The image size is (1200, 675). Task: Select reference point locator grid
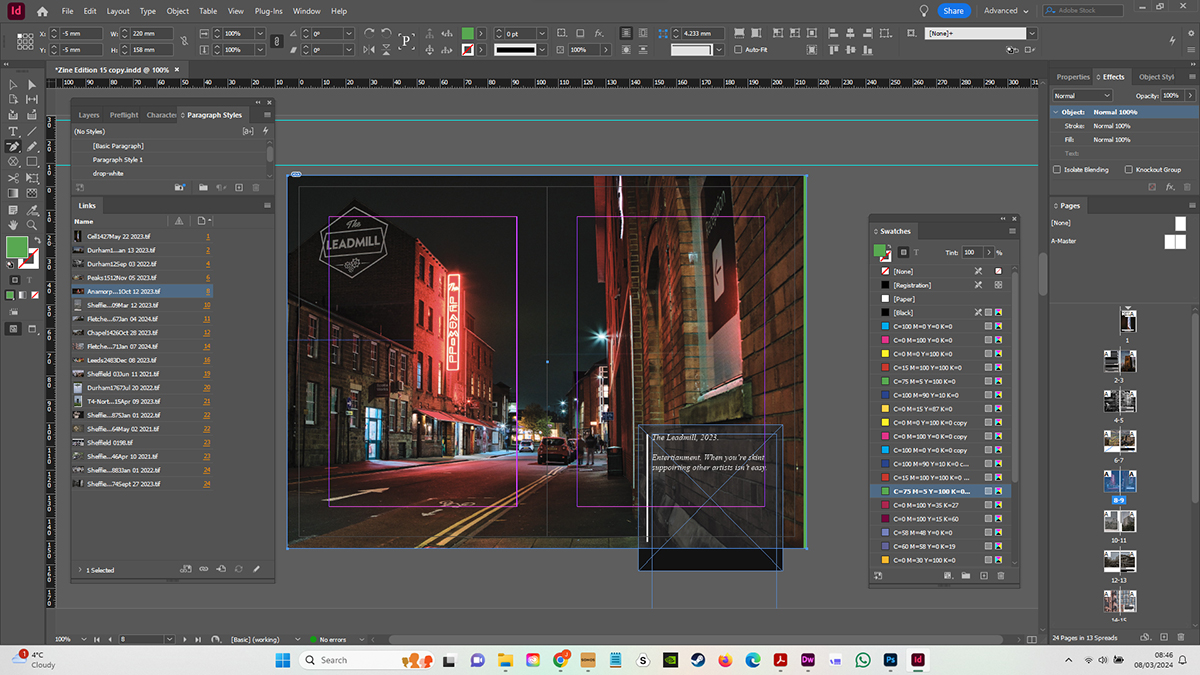click(25, 41)
